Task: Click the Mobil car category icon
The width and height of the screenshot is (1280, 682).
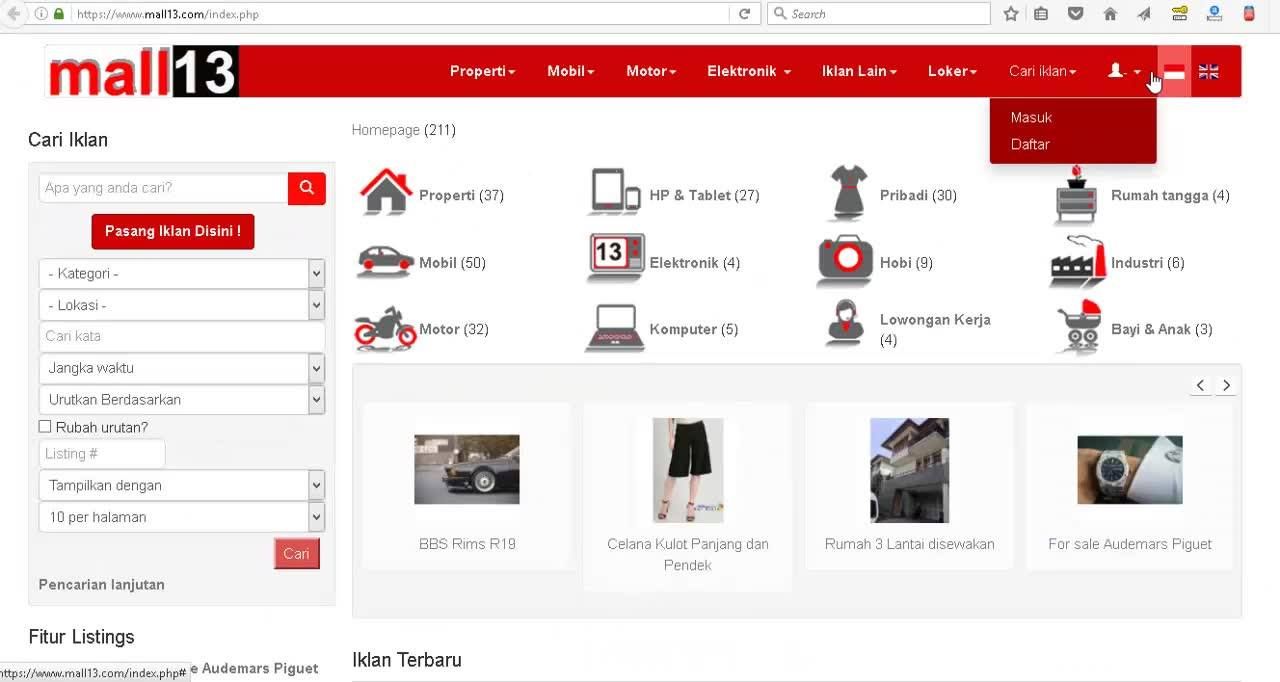Action: (385, 262)
